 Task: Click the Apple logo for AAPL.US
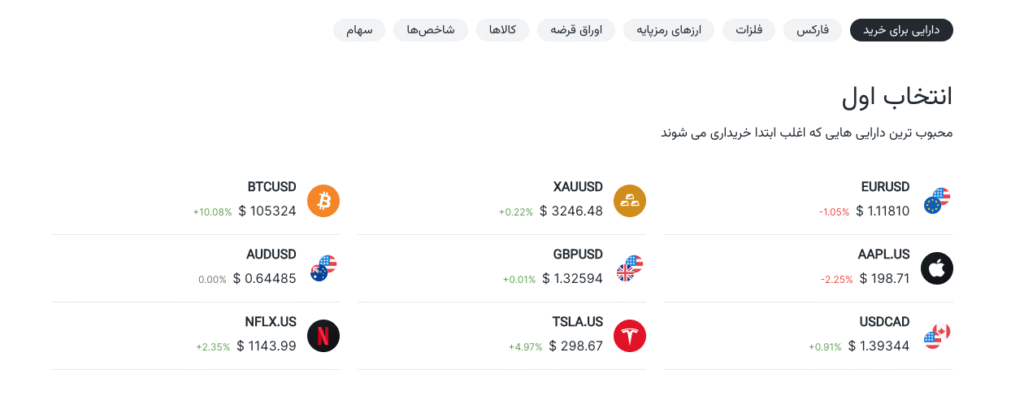tap(936, 269)
